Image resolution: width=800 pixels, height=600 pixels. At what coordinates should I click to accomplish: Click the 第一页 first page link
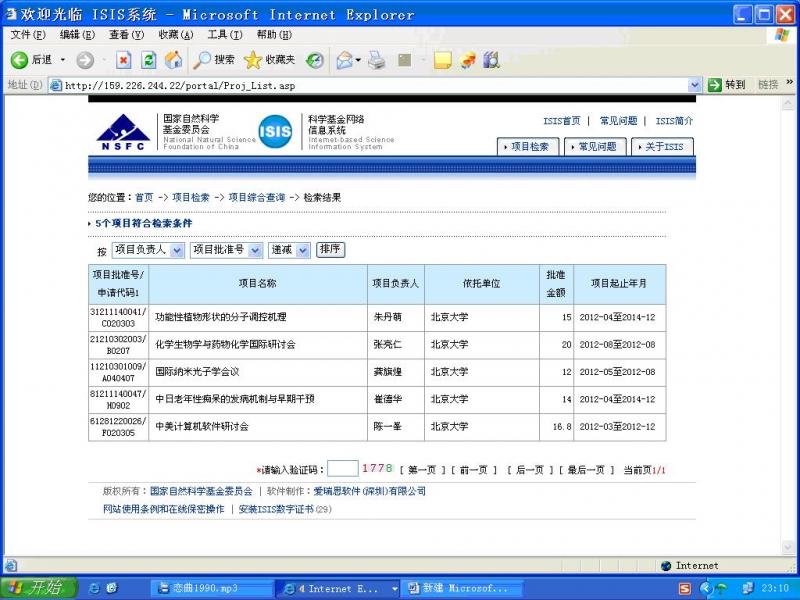[x=422, y=470]
